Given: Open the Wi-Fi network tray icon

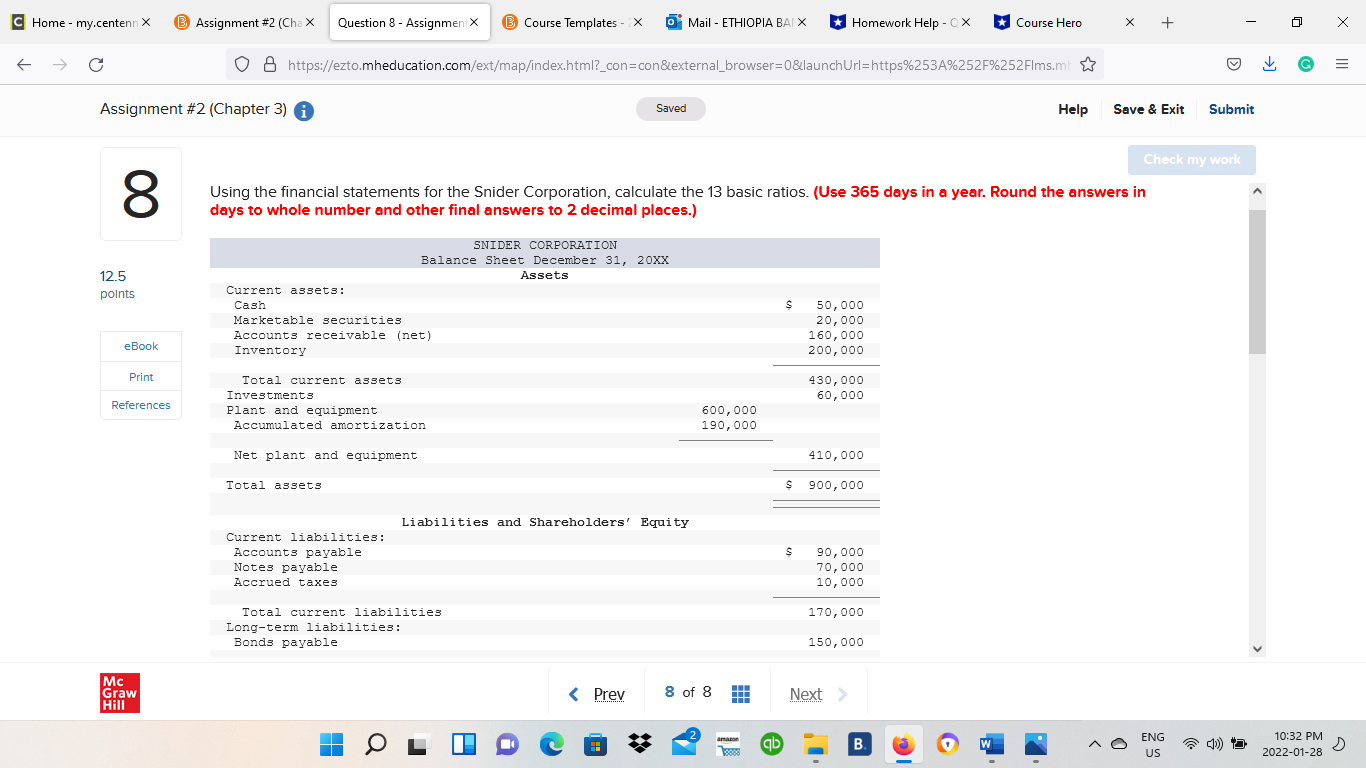Looking at the screenshot, I should [1192, 744].
